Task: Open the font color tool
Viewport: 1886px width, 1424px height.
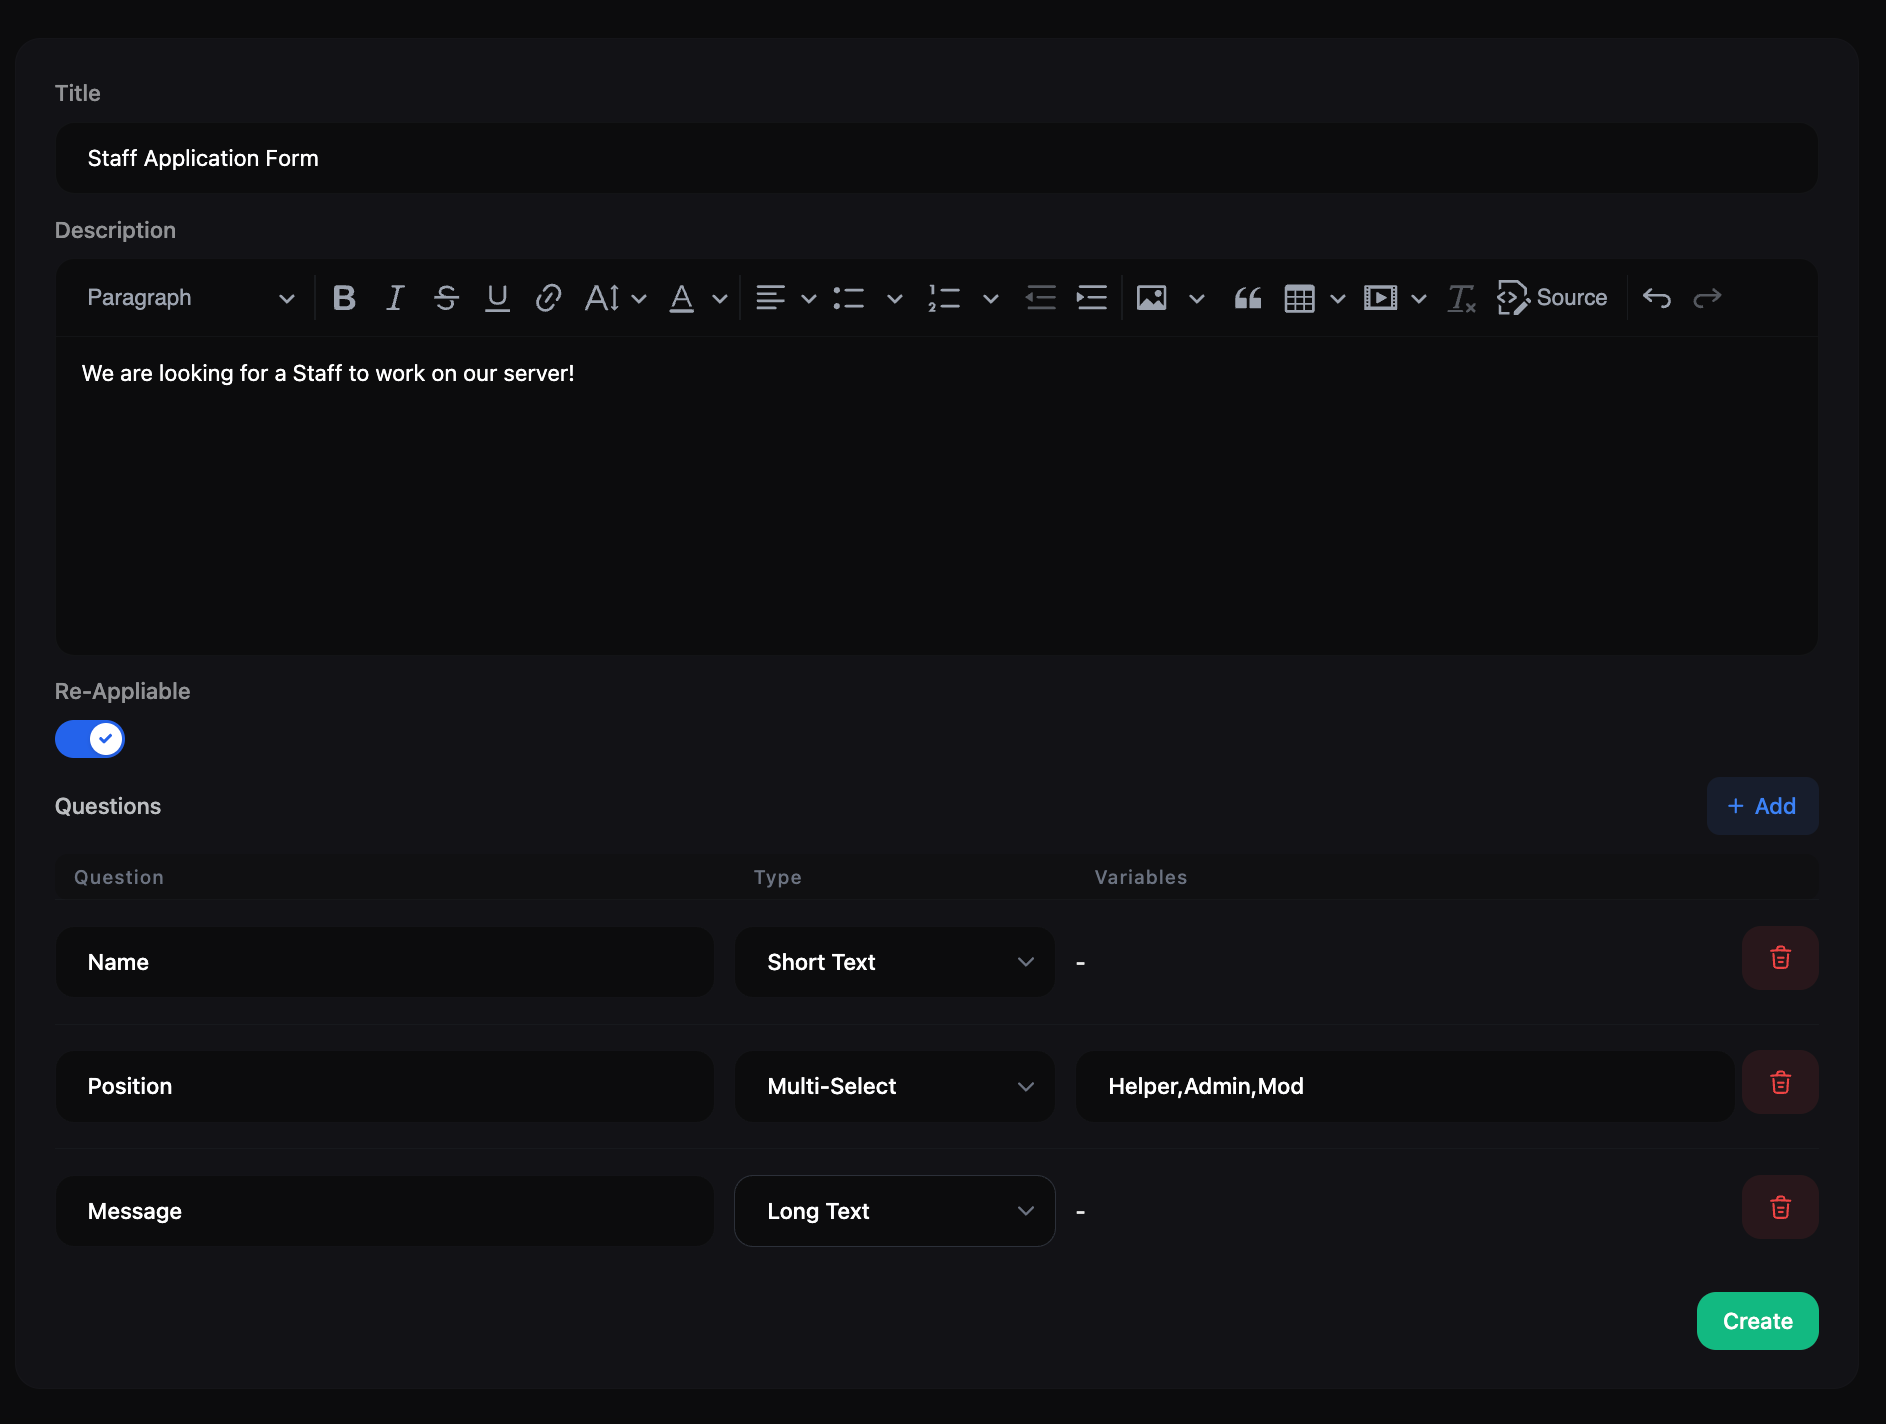Action: (x=682, y=298)
